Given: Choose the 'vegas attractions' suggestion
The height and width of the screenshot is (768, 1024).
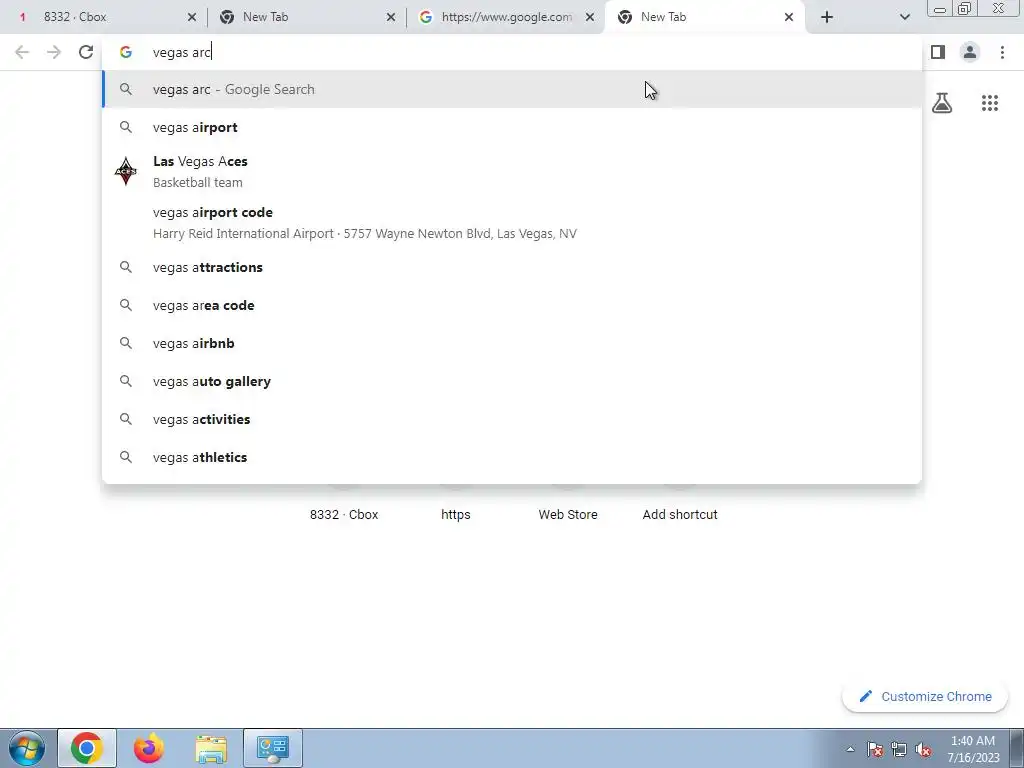Looking at the screenshot, I should (x=512, y=267).
